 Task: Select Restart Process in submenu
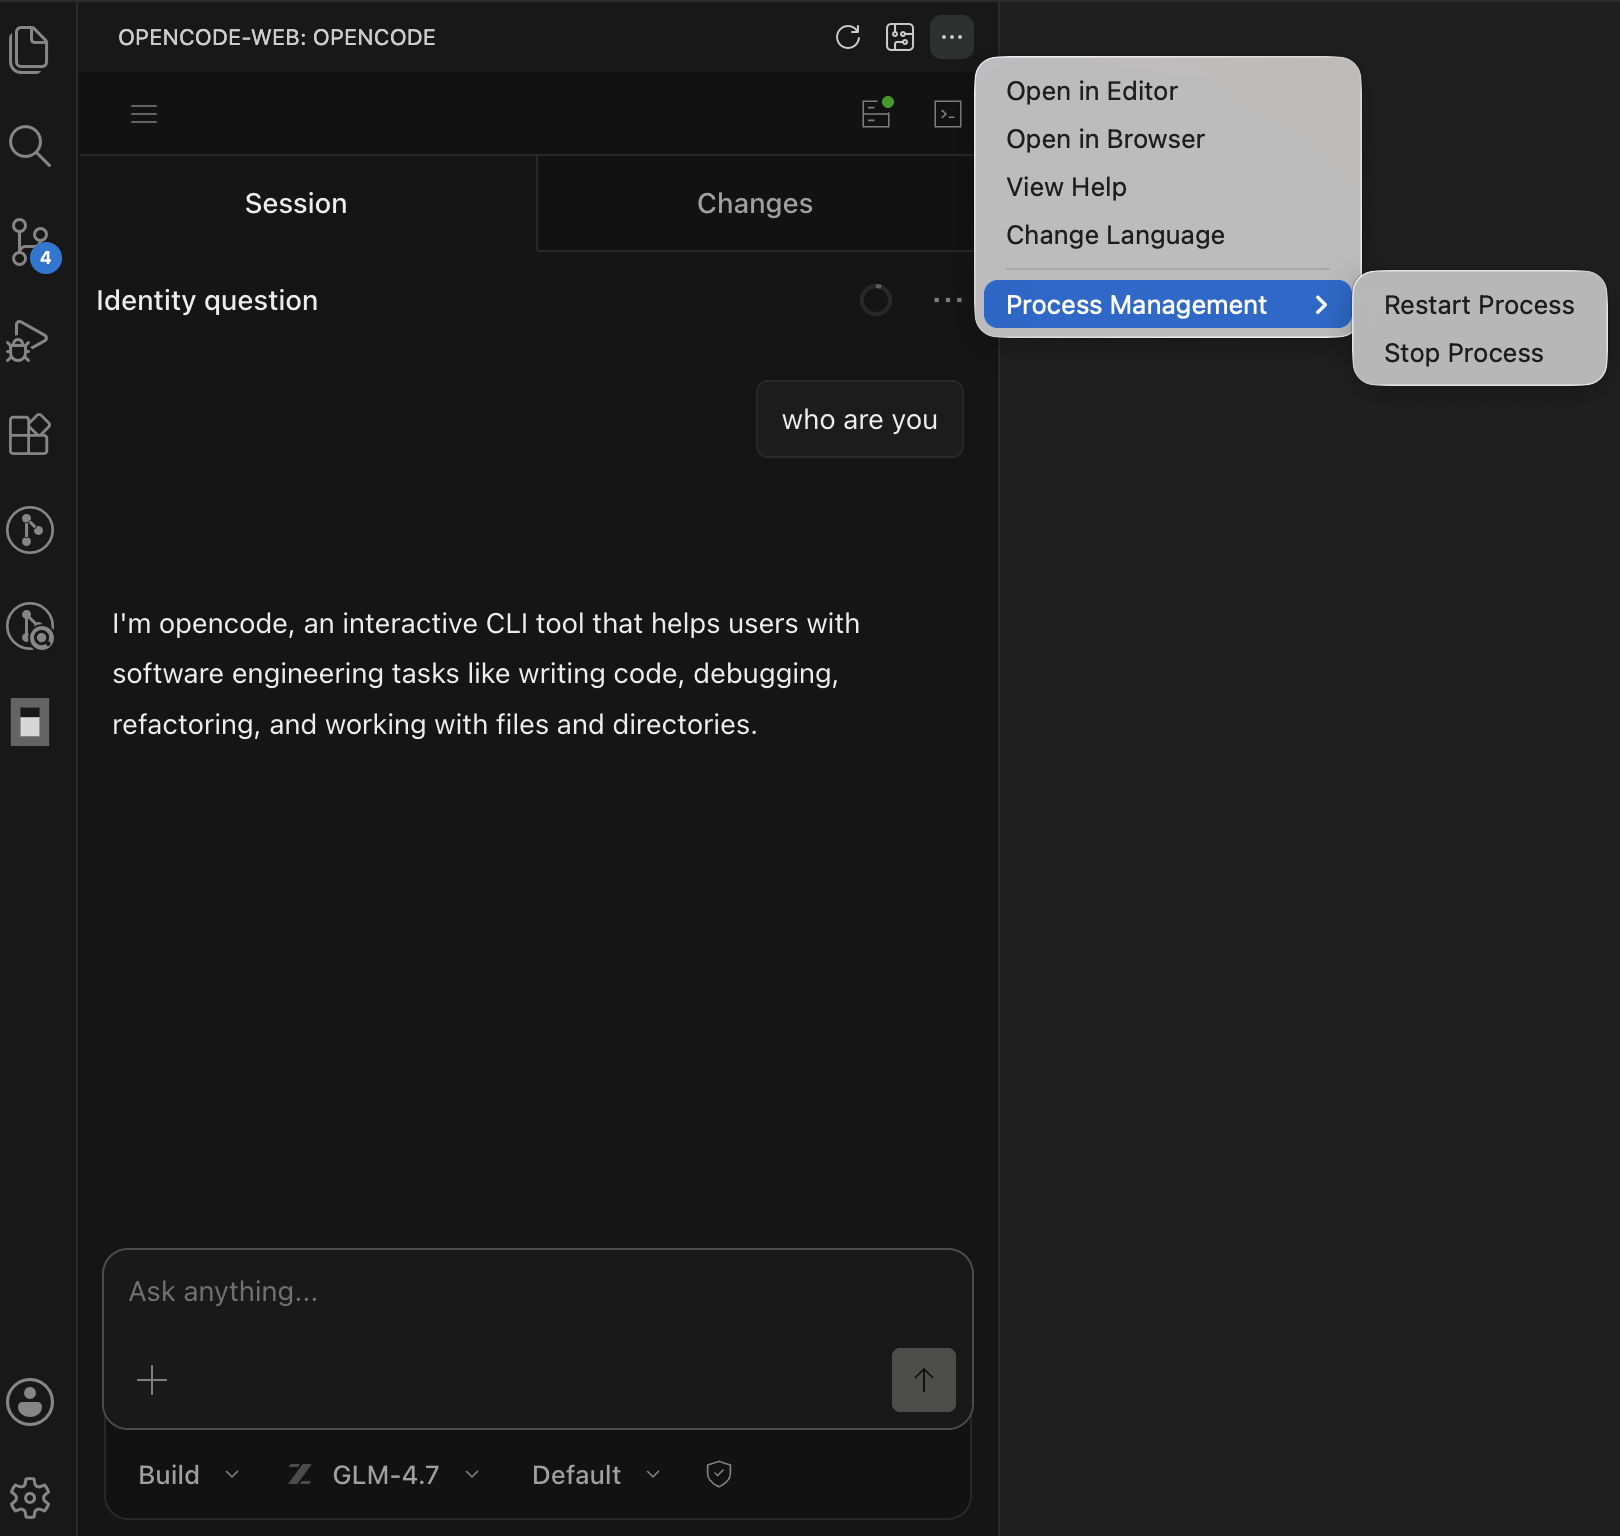1479,305
